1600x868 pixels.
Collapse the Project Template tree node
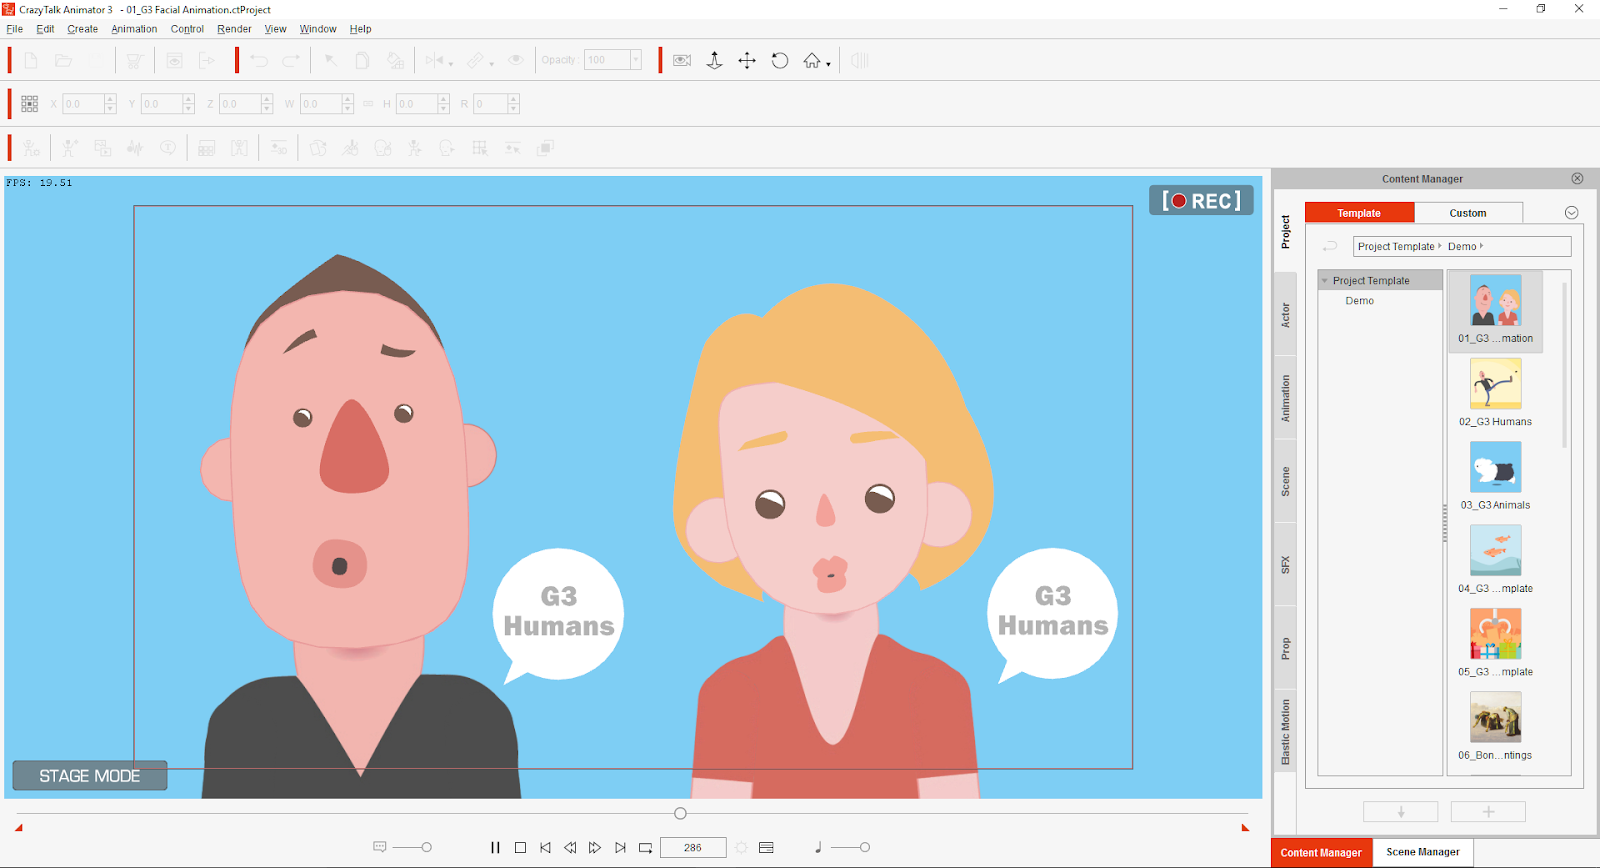point(1325,281)
